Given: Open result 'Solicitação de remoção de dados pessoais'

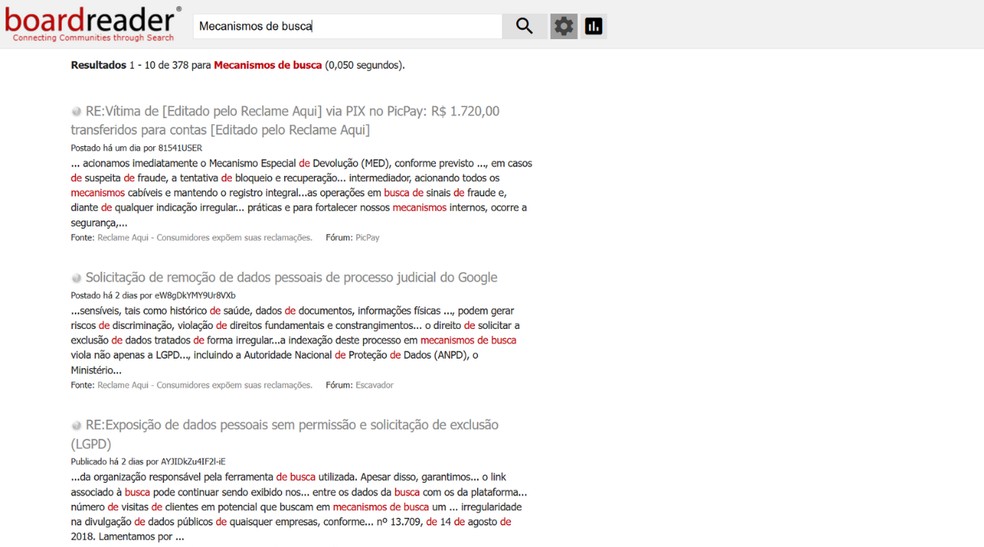Looking at the screenshot, I should [x=291, y=277].
